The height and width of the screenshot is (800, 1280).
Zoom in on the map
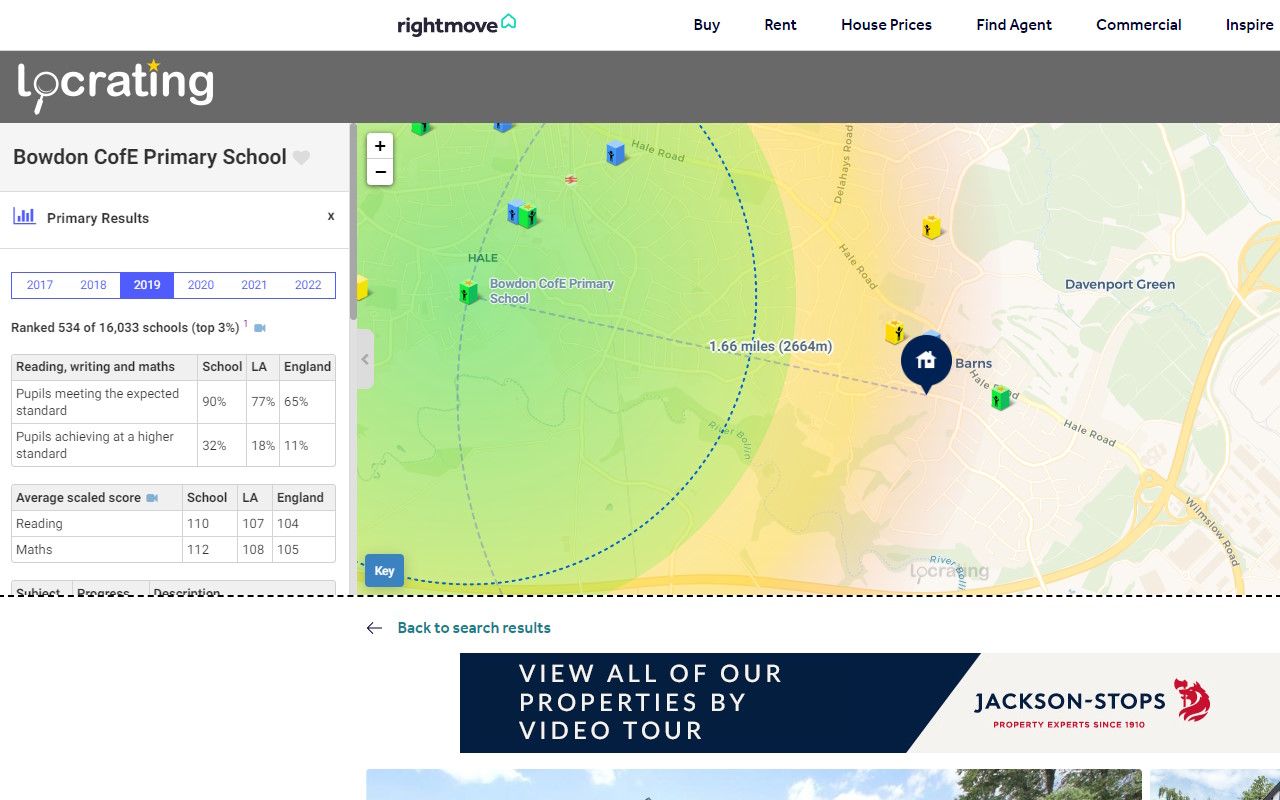pyautogui.click(x=380, y=146)
